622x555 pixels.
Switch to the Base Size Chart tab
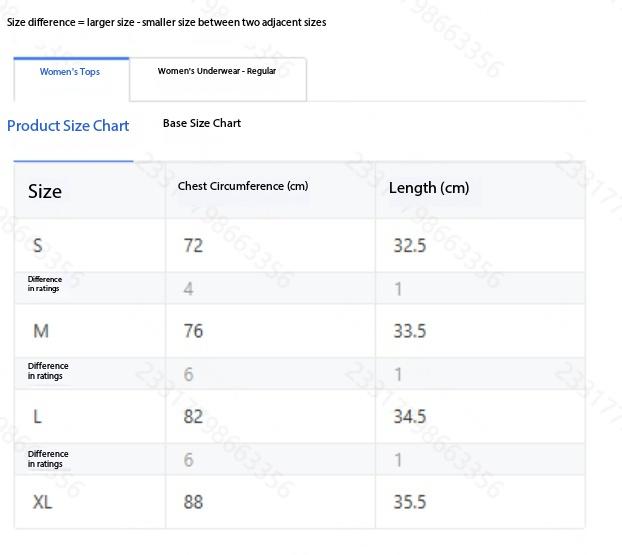(202, 124)
